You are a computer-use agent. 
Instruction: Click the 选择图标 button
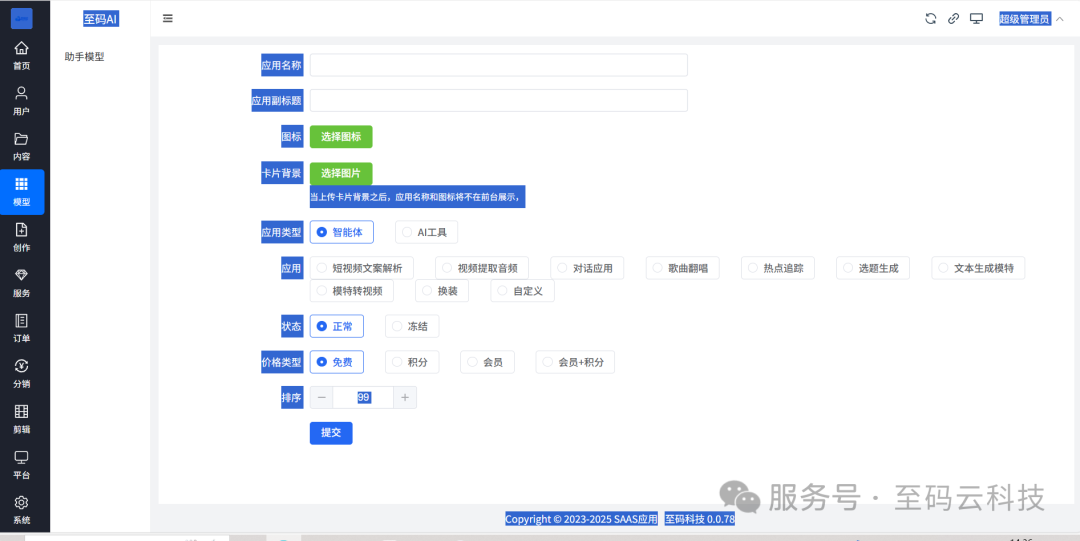click(341, 136)
